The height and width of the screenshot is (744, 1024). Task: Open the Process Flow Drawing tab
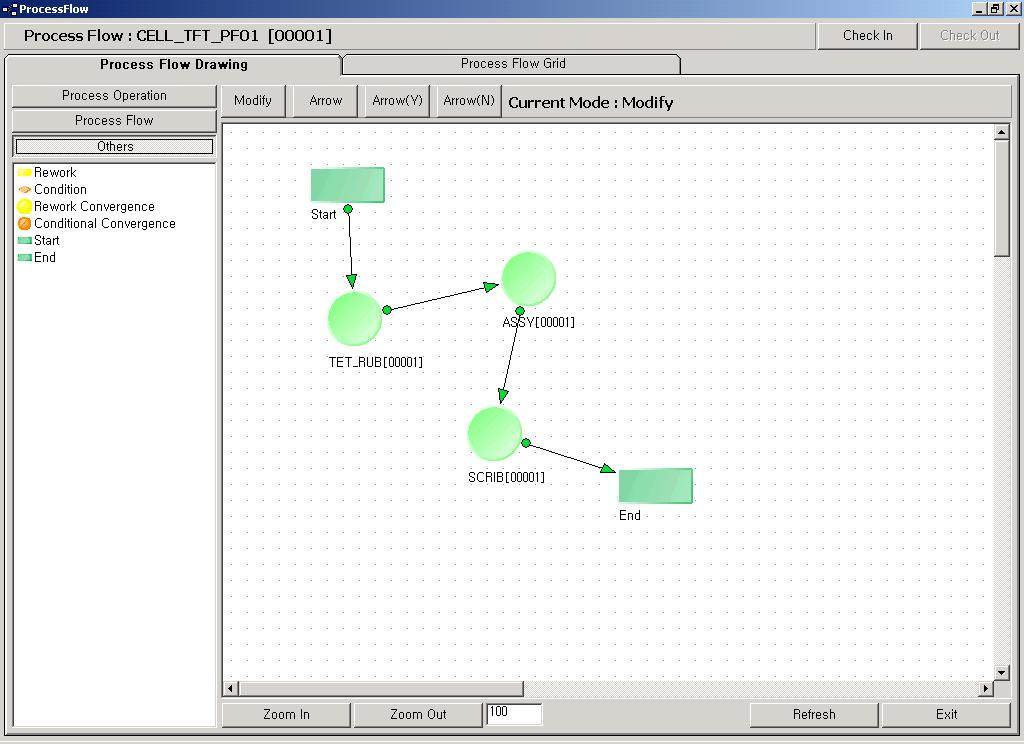coord(173,65)
